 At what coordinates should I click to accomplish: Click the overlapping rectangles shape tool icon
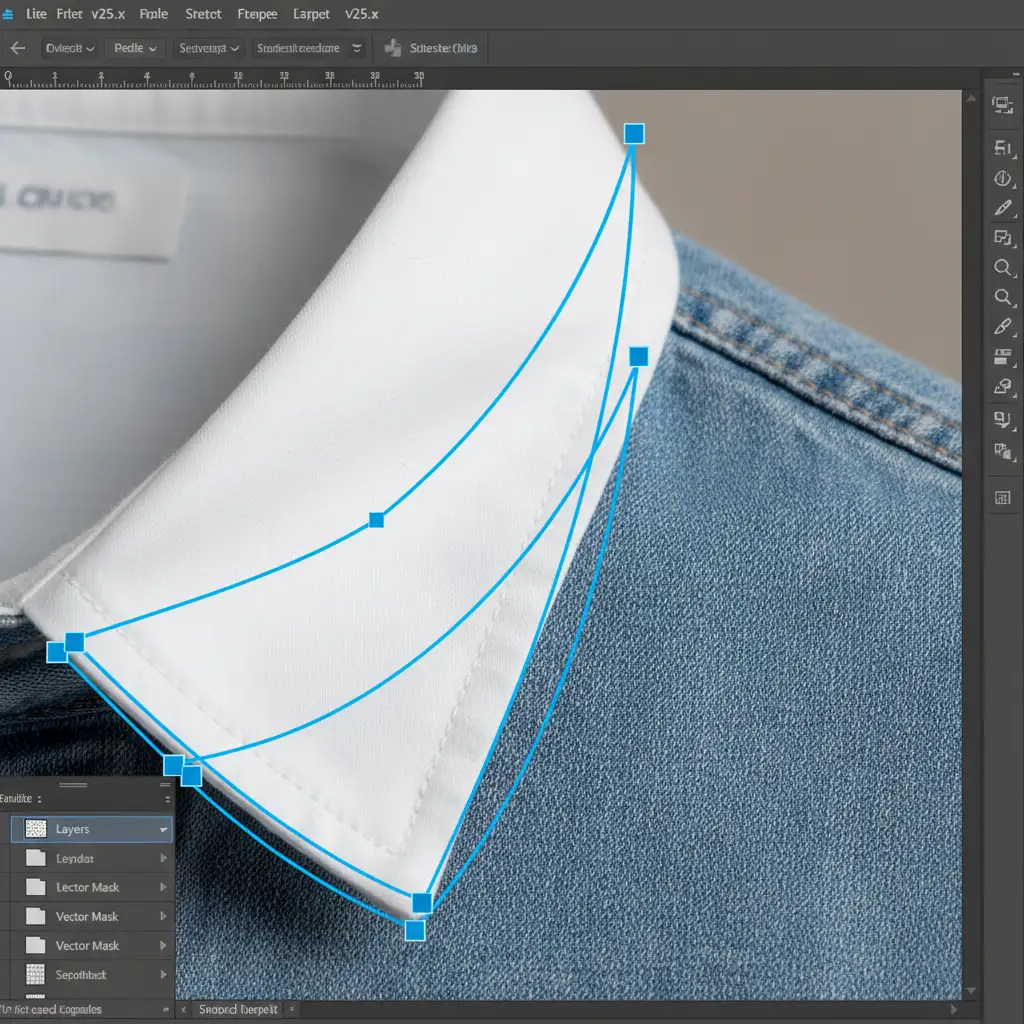tap(1002, 238)
